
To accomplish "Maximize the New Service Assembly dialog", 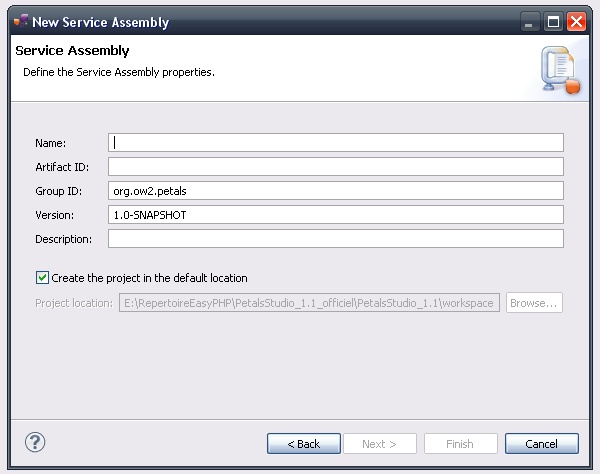I will tap(554, 21).
